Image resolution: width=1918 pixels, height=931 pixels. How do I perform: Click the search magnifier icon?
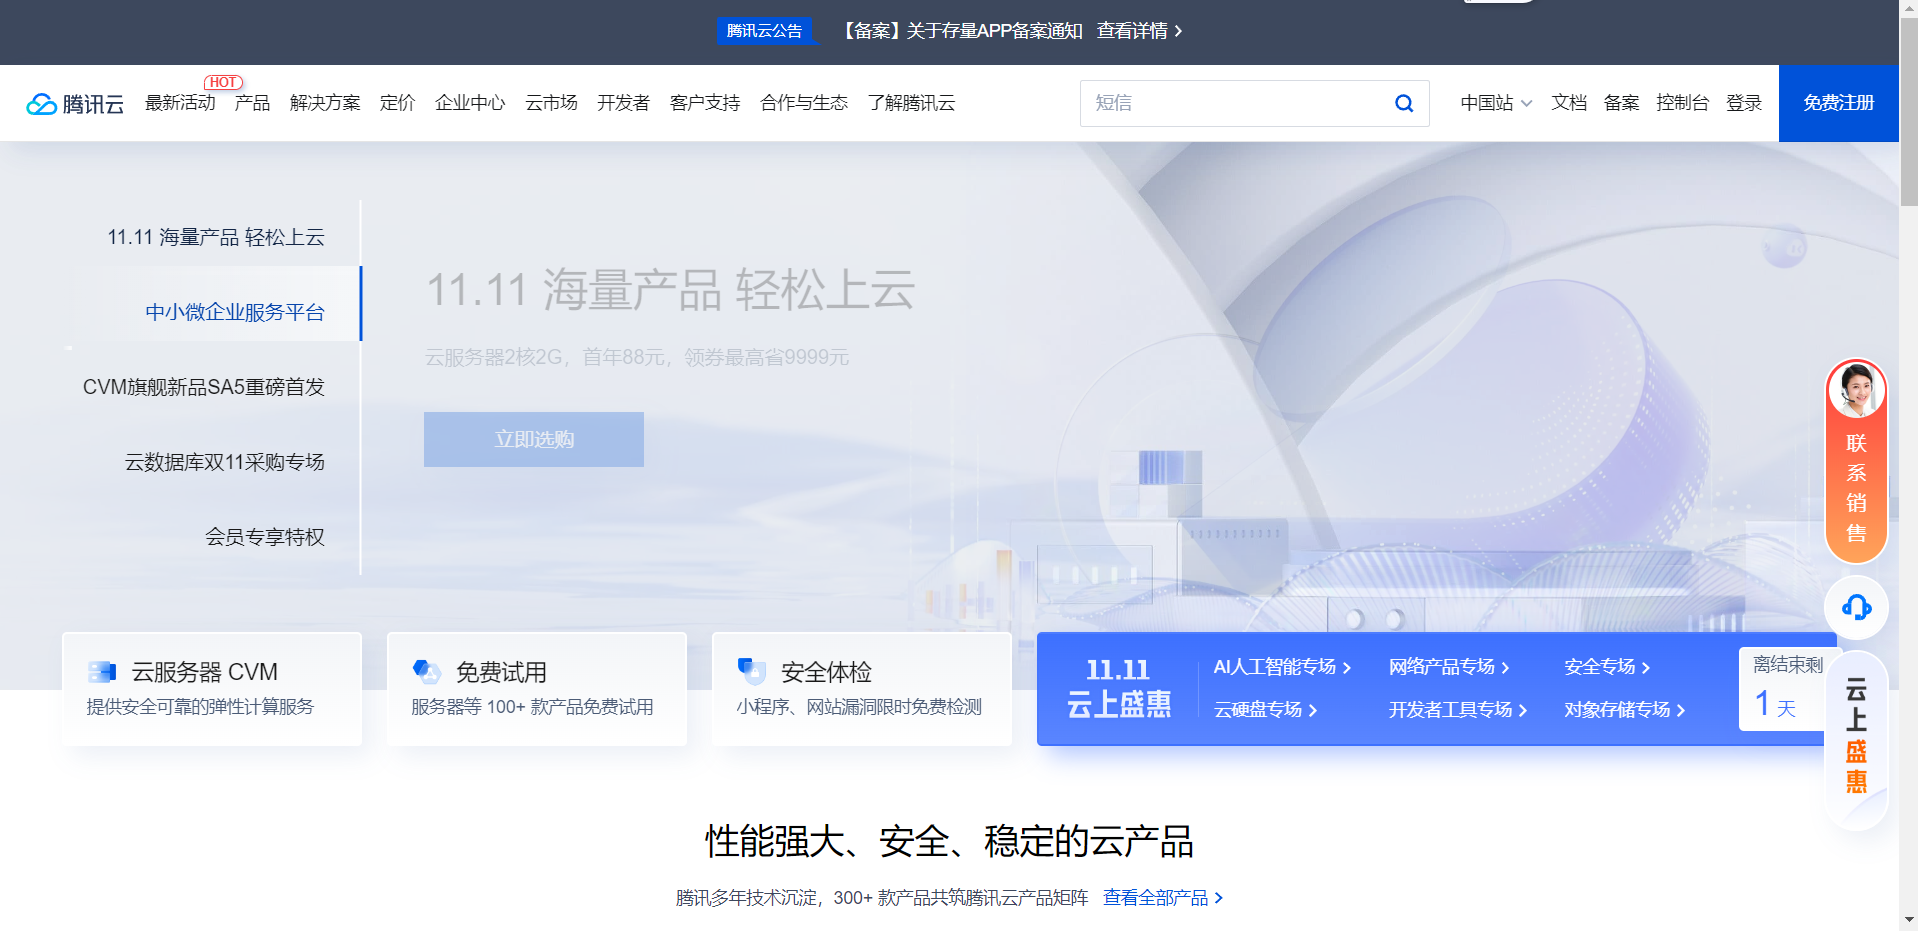(x=1404, y=103)
